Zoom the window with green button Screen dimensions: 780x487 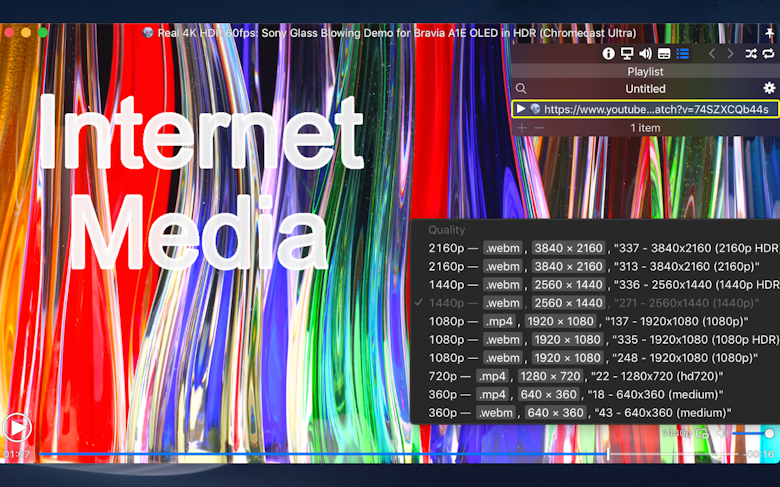(x=43, y=33)
